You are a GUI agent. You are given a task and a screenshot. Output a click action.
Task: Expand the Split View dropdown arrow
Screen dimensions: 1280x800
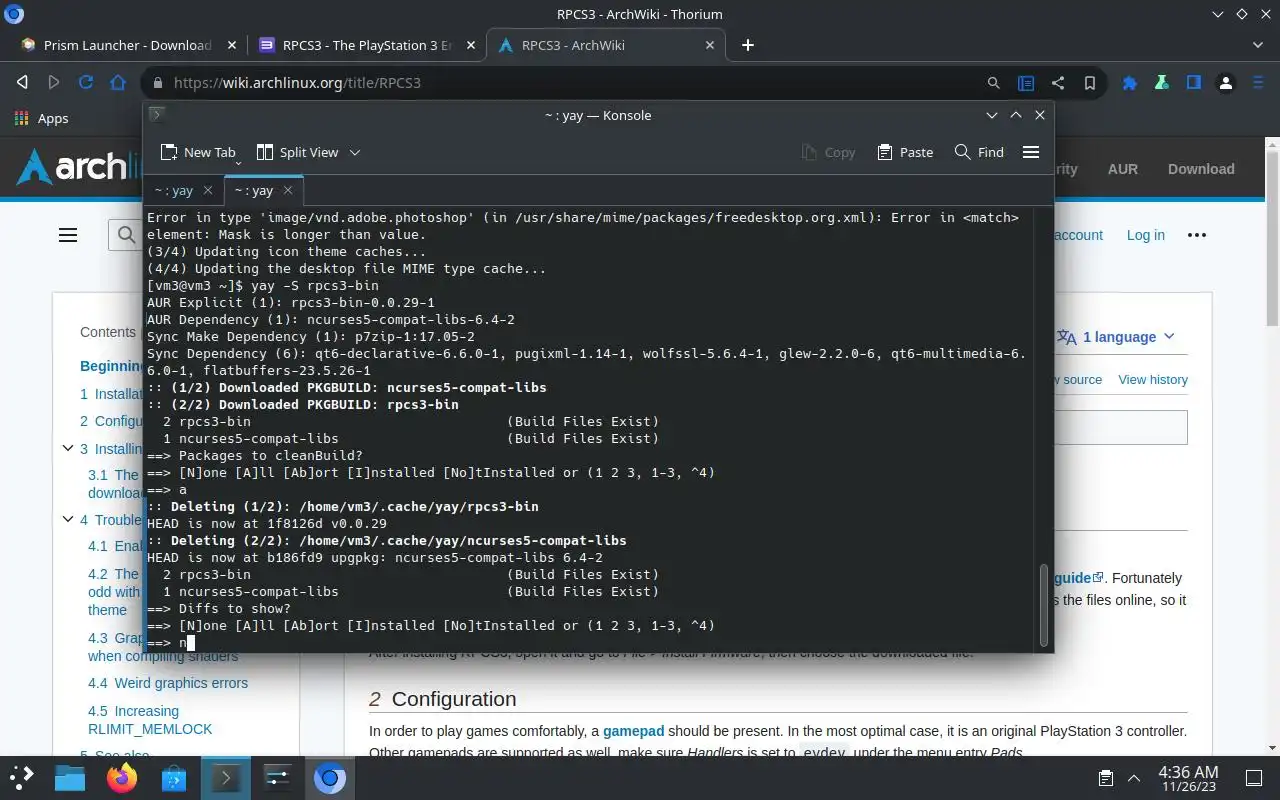tap(355, 152)
